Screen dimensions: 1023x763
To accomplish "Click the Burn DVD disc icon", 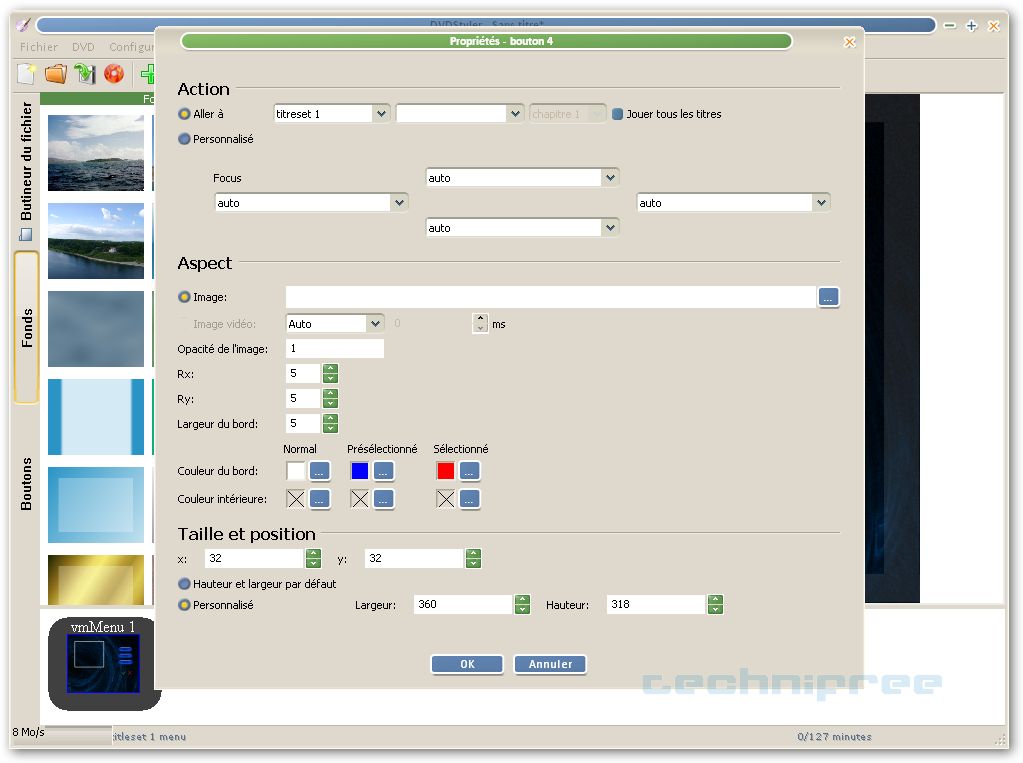I will click(114, 73).
